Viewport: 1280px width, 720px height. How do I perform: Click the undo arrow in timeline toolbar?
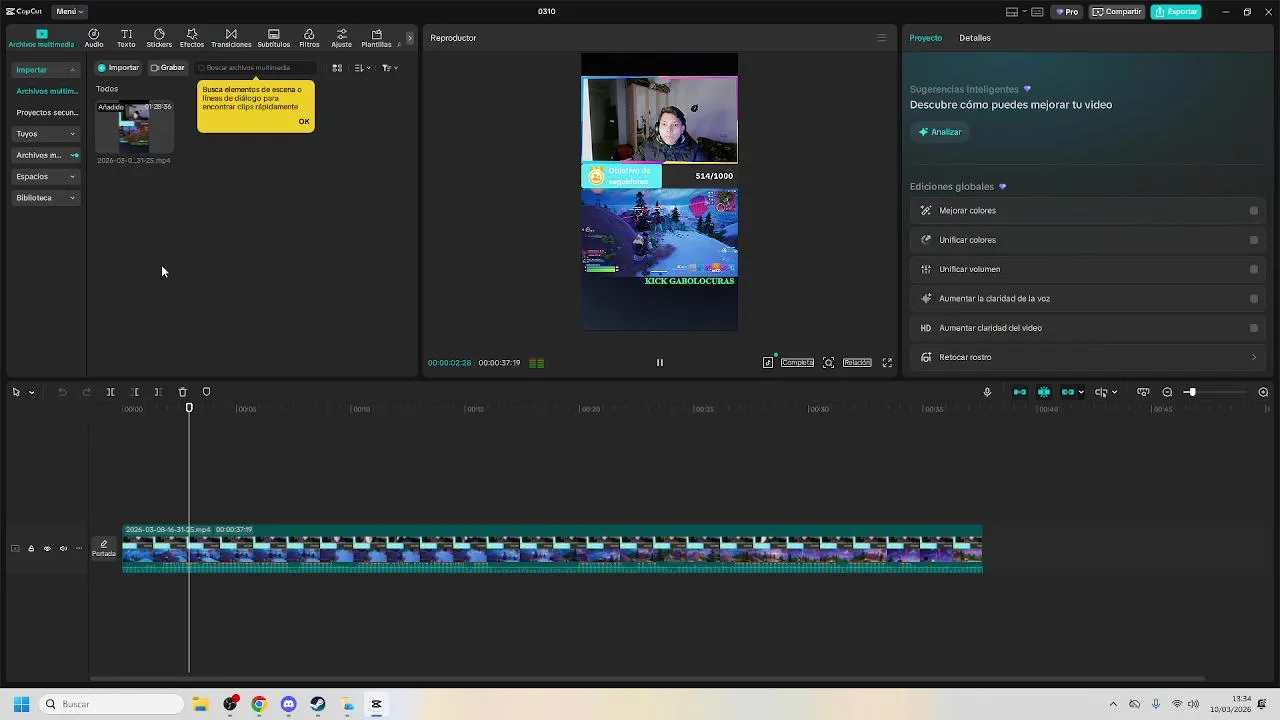coord(62,392)
